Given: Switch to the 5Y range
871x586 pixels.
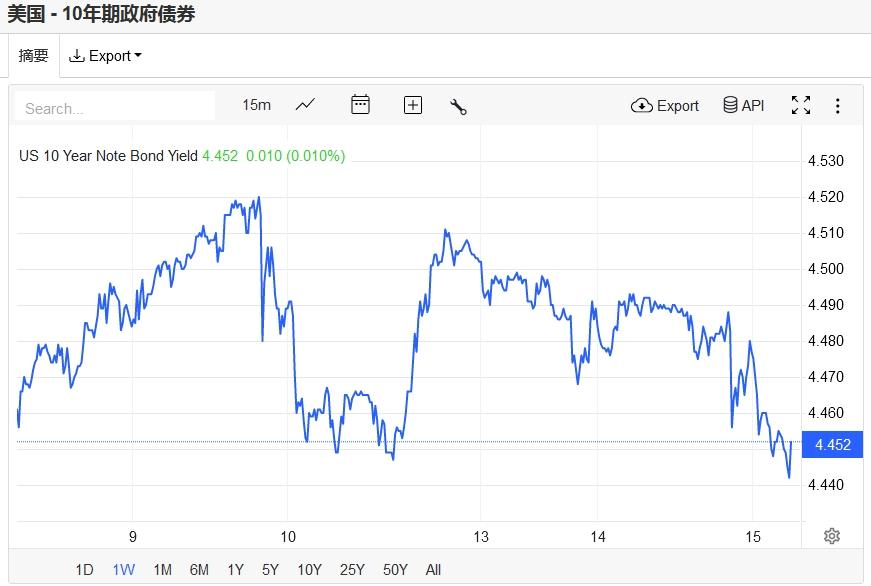Looking at the screenshot, I should point(270,570).
